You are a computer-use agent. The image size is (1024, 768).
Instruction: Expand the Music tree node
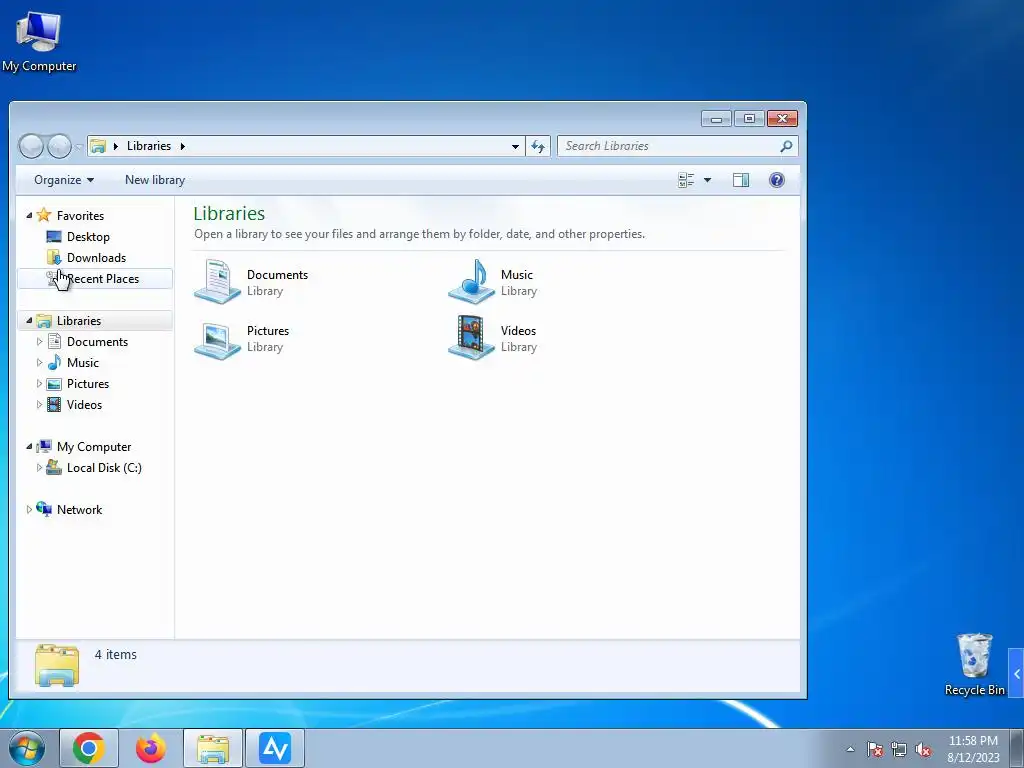tap(39, 362)
